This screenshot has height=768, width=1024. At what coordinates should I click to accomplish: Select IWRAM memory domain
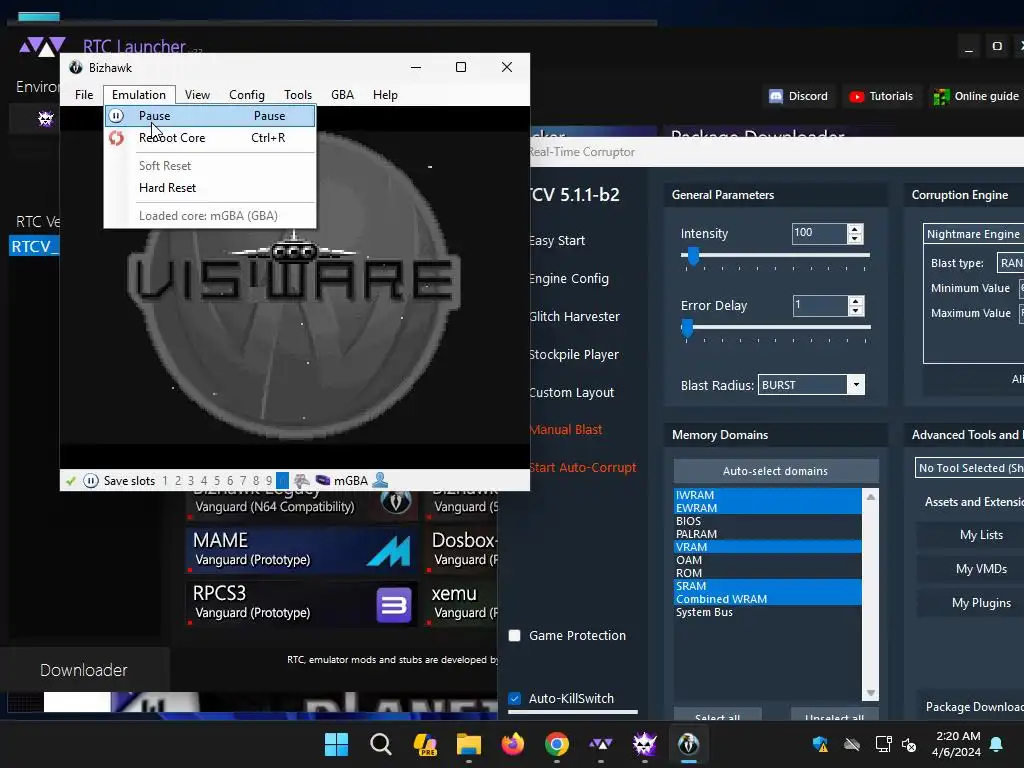point(767,495)
